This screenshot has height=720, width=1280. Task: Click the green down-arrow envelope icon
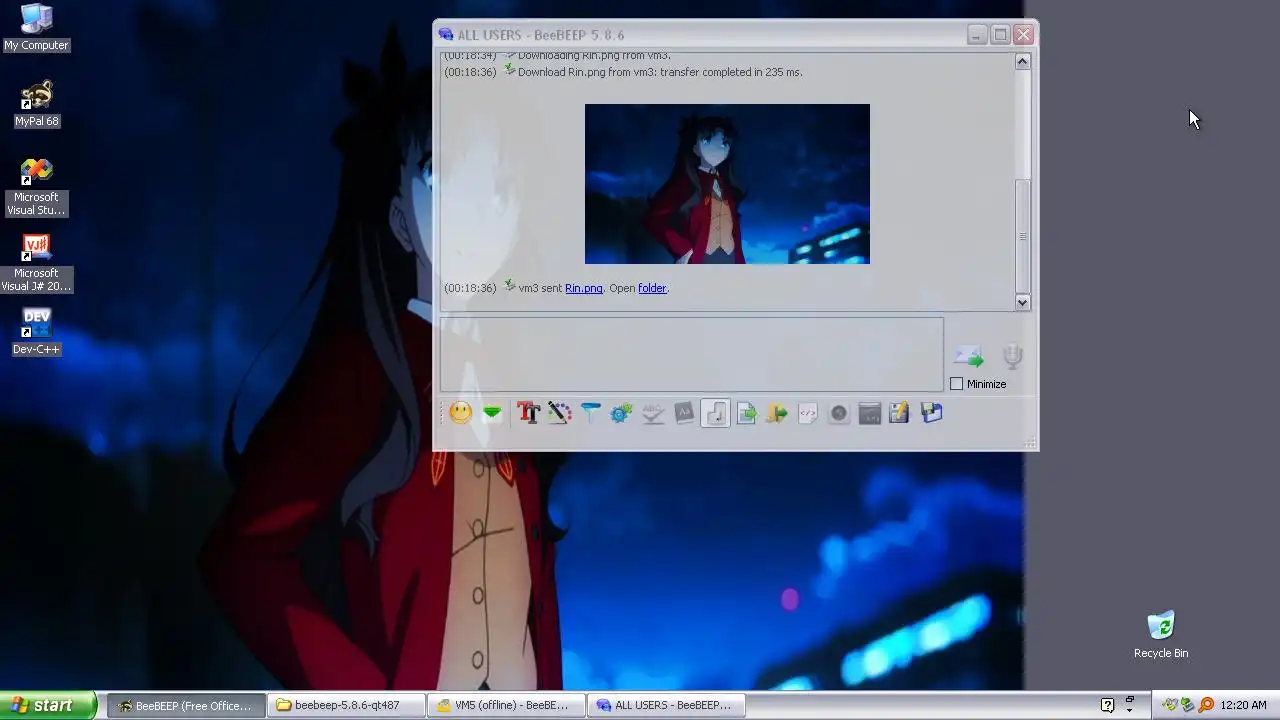point(492,413)
